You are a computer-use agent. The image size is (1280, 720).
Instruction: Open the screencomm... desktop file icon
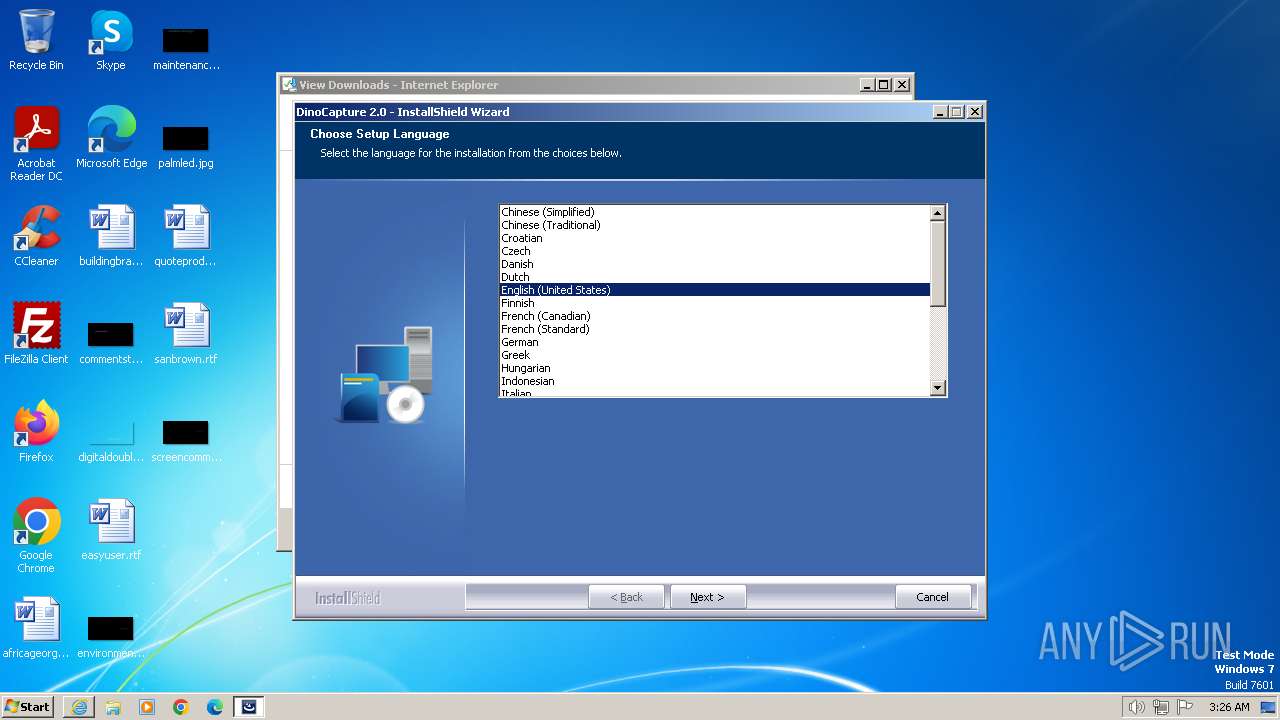click(x=186, y=438)
